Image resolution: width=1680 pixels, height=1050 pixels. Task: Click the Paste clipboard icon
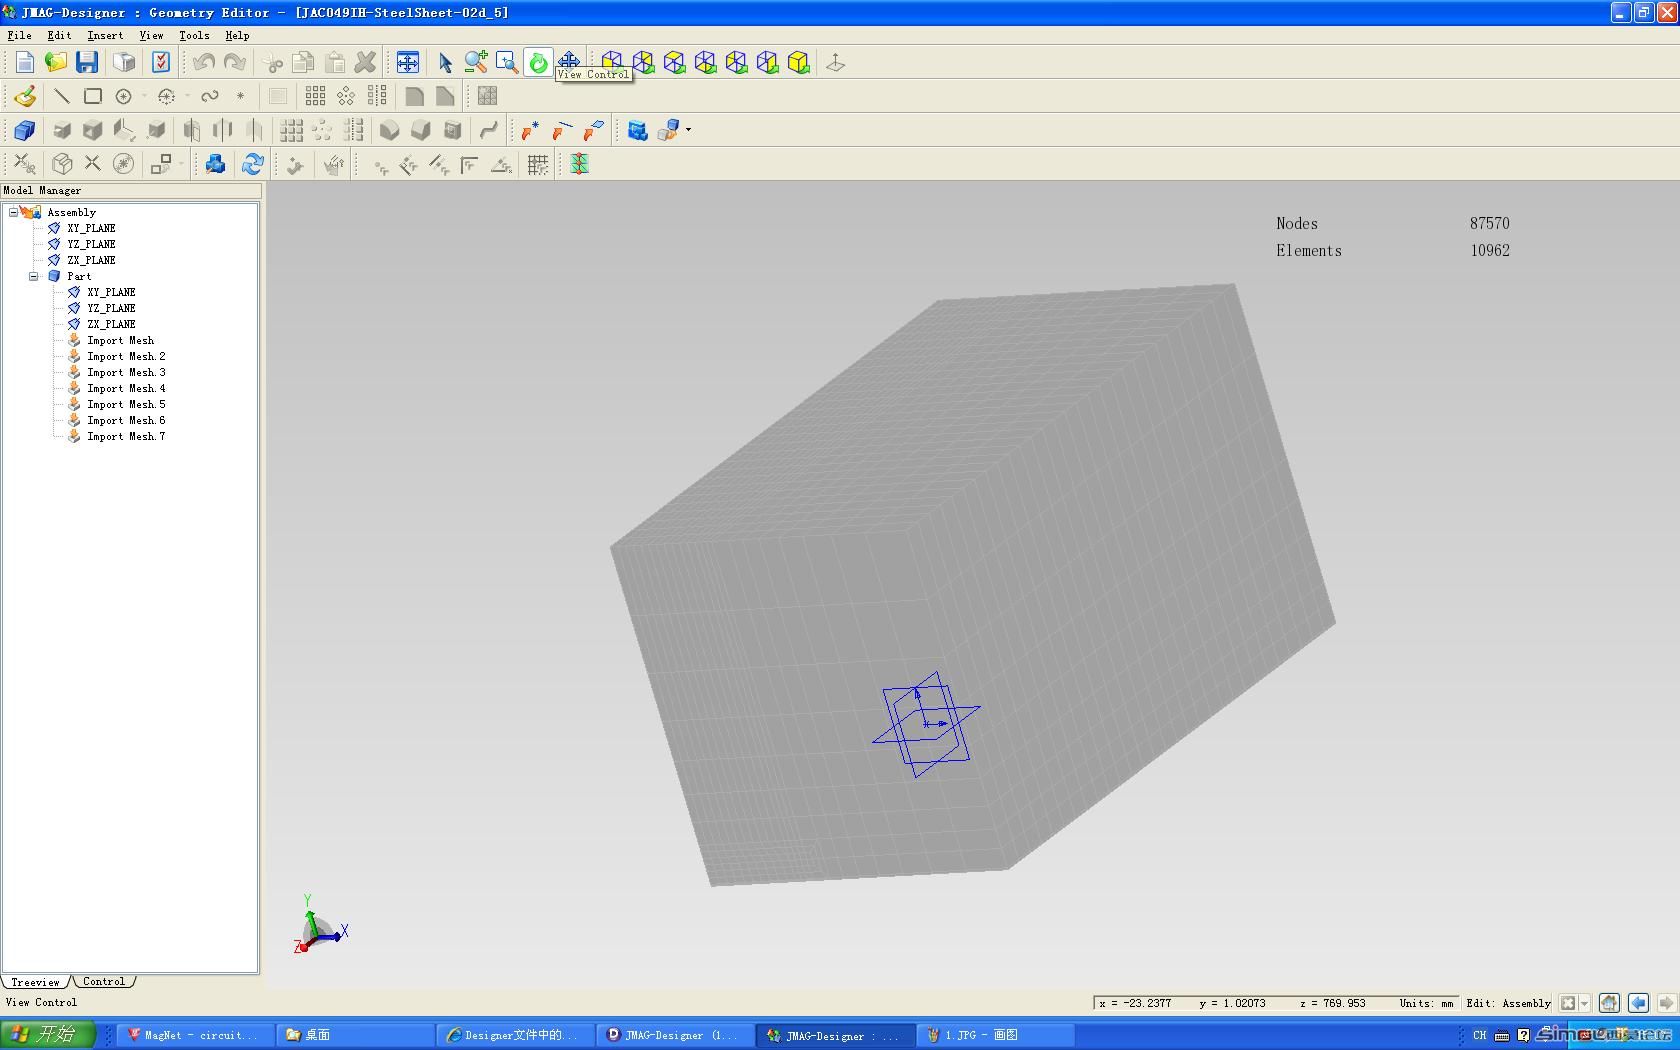click(x=335, y=63)
